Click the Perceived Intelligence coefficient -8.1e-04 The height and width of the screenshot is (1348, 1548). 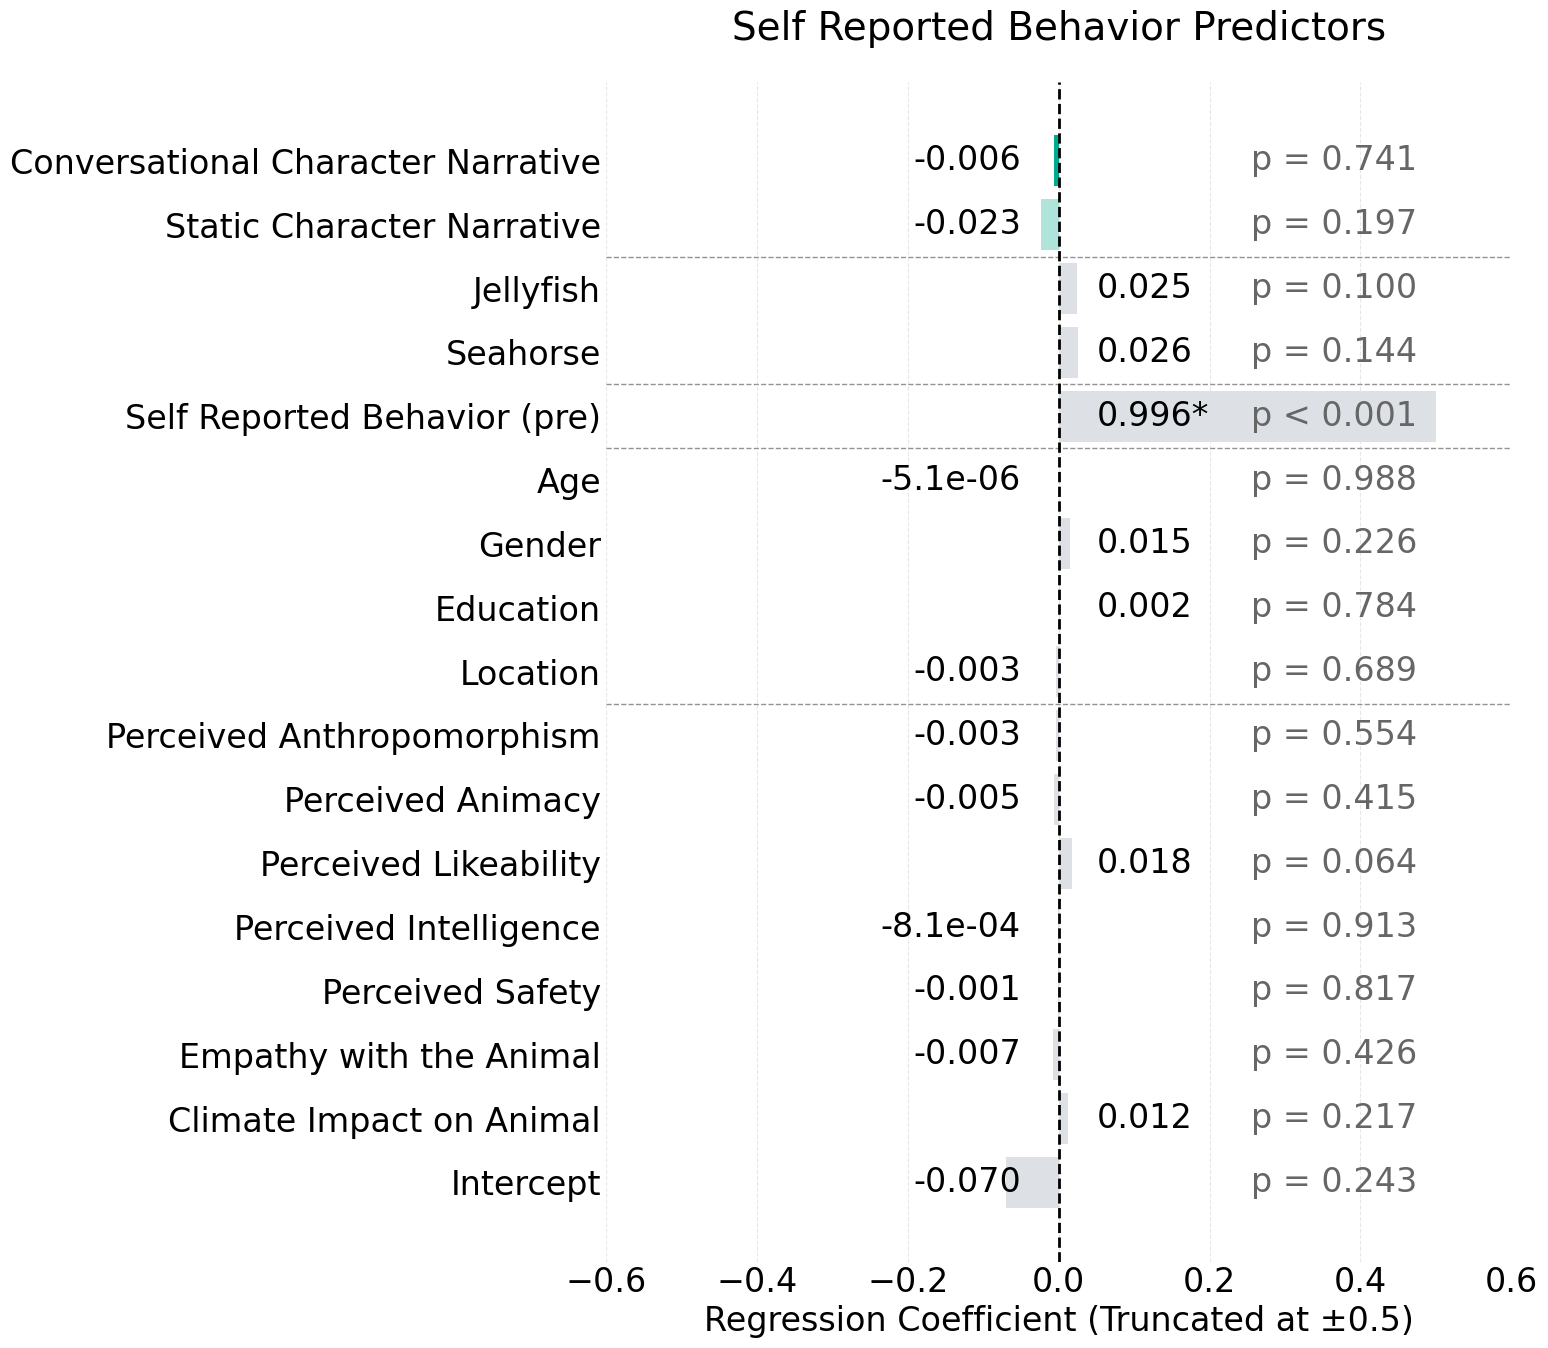coord(950,926)
